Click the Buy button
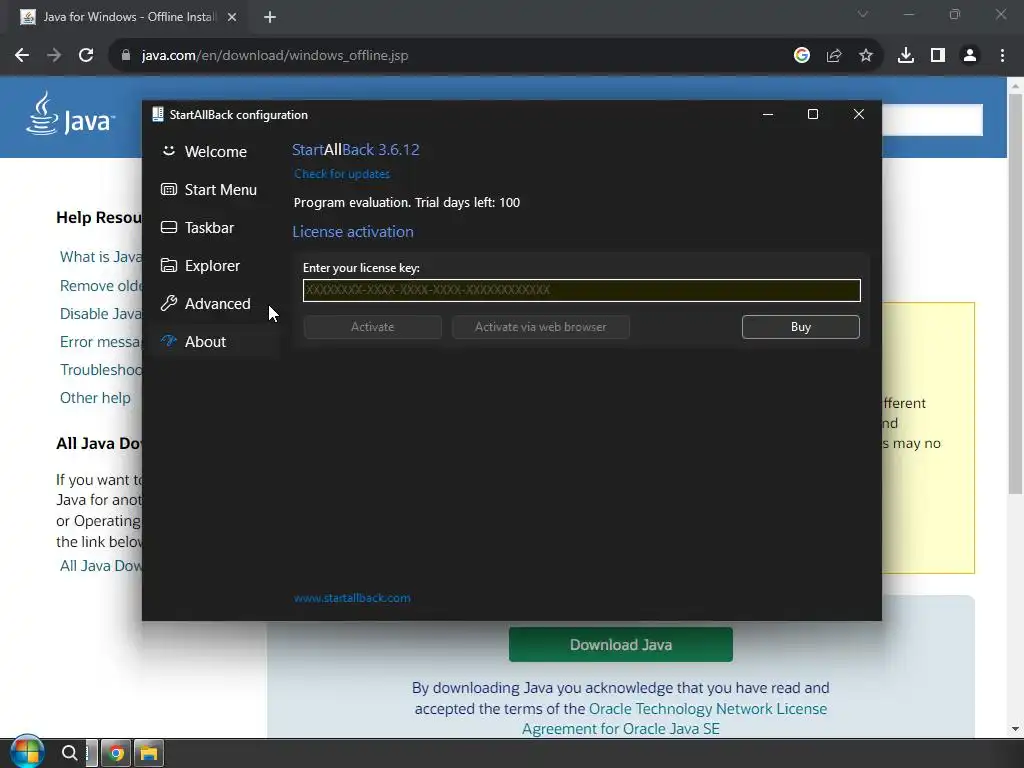 click(801, 327)
